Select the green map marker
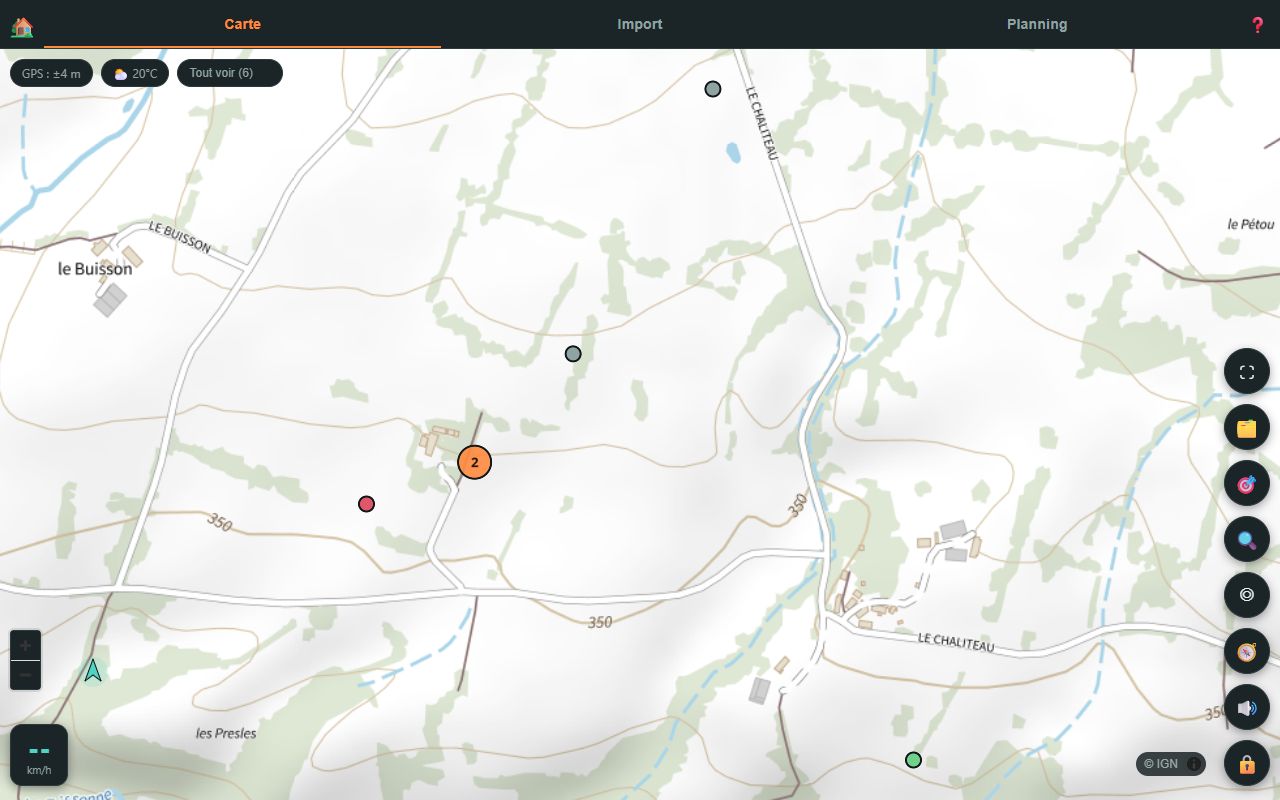This screenshot has width=1280, height=800. [x=913, y=760]
